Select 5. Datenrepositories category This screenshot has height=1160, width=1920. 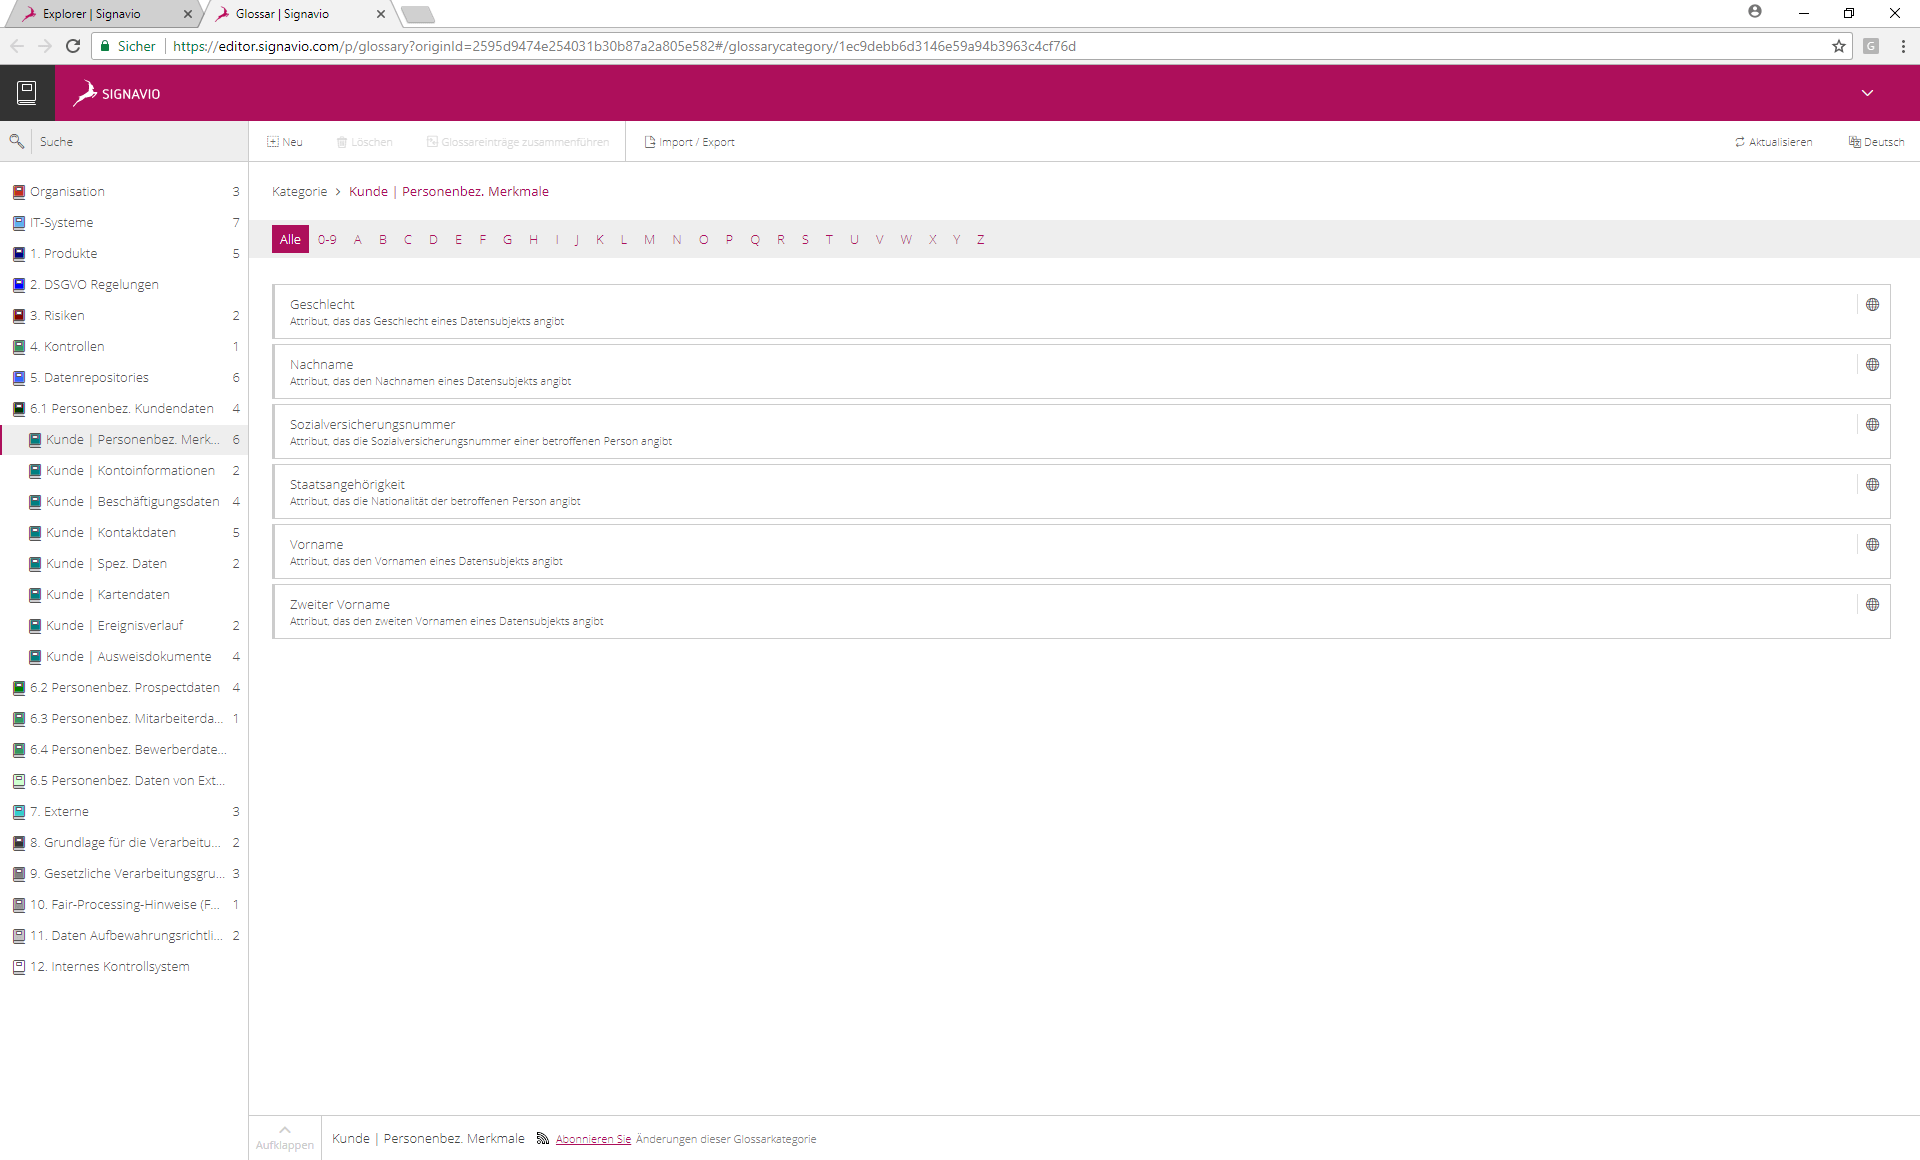[x=124, y=378]
